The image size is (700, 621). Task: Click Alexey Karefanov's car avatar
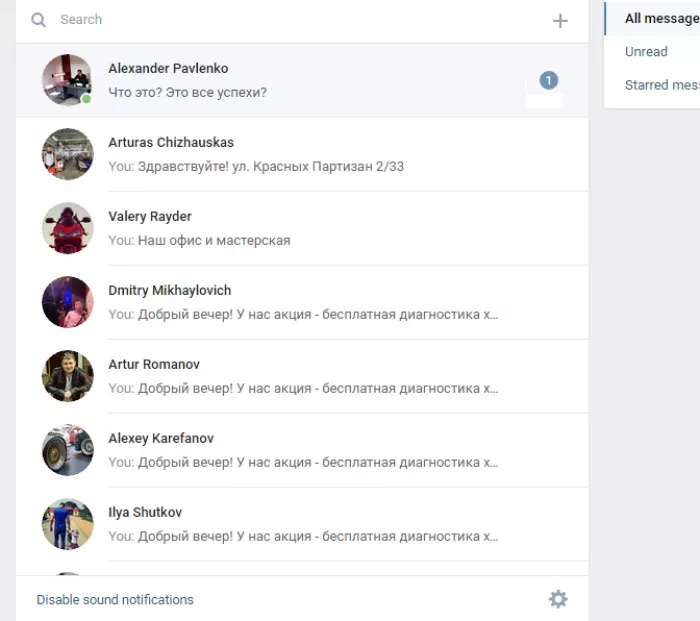[67, 450]
